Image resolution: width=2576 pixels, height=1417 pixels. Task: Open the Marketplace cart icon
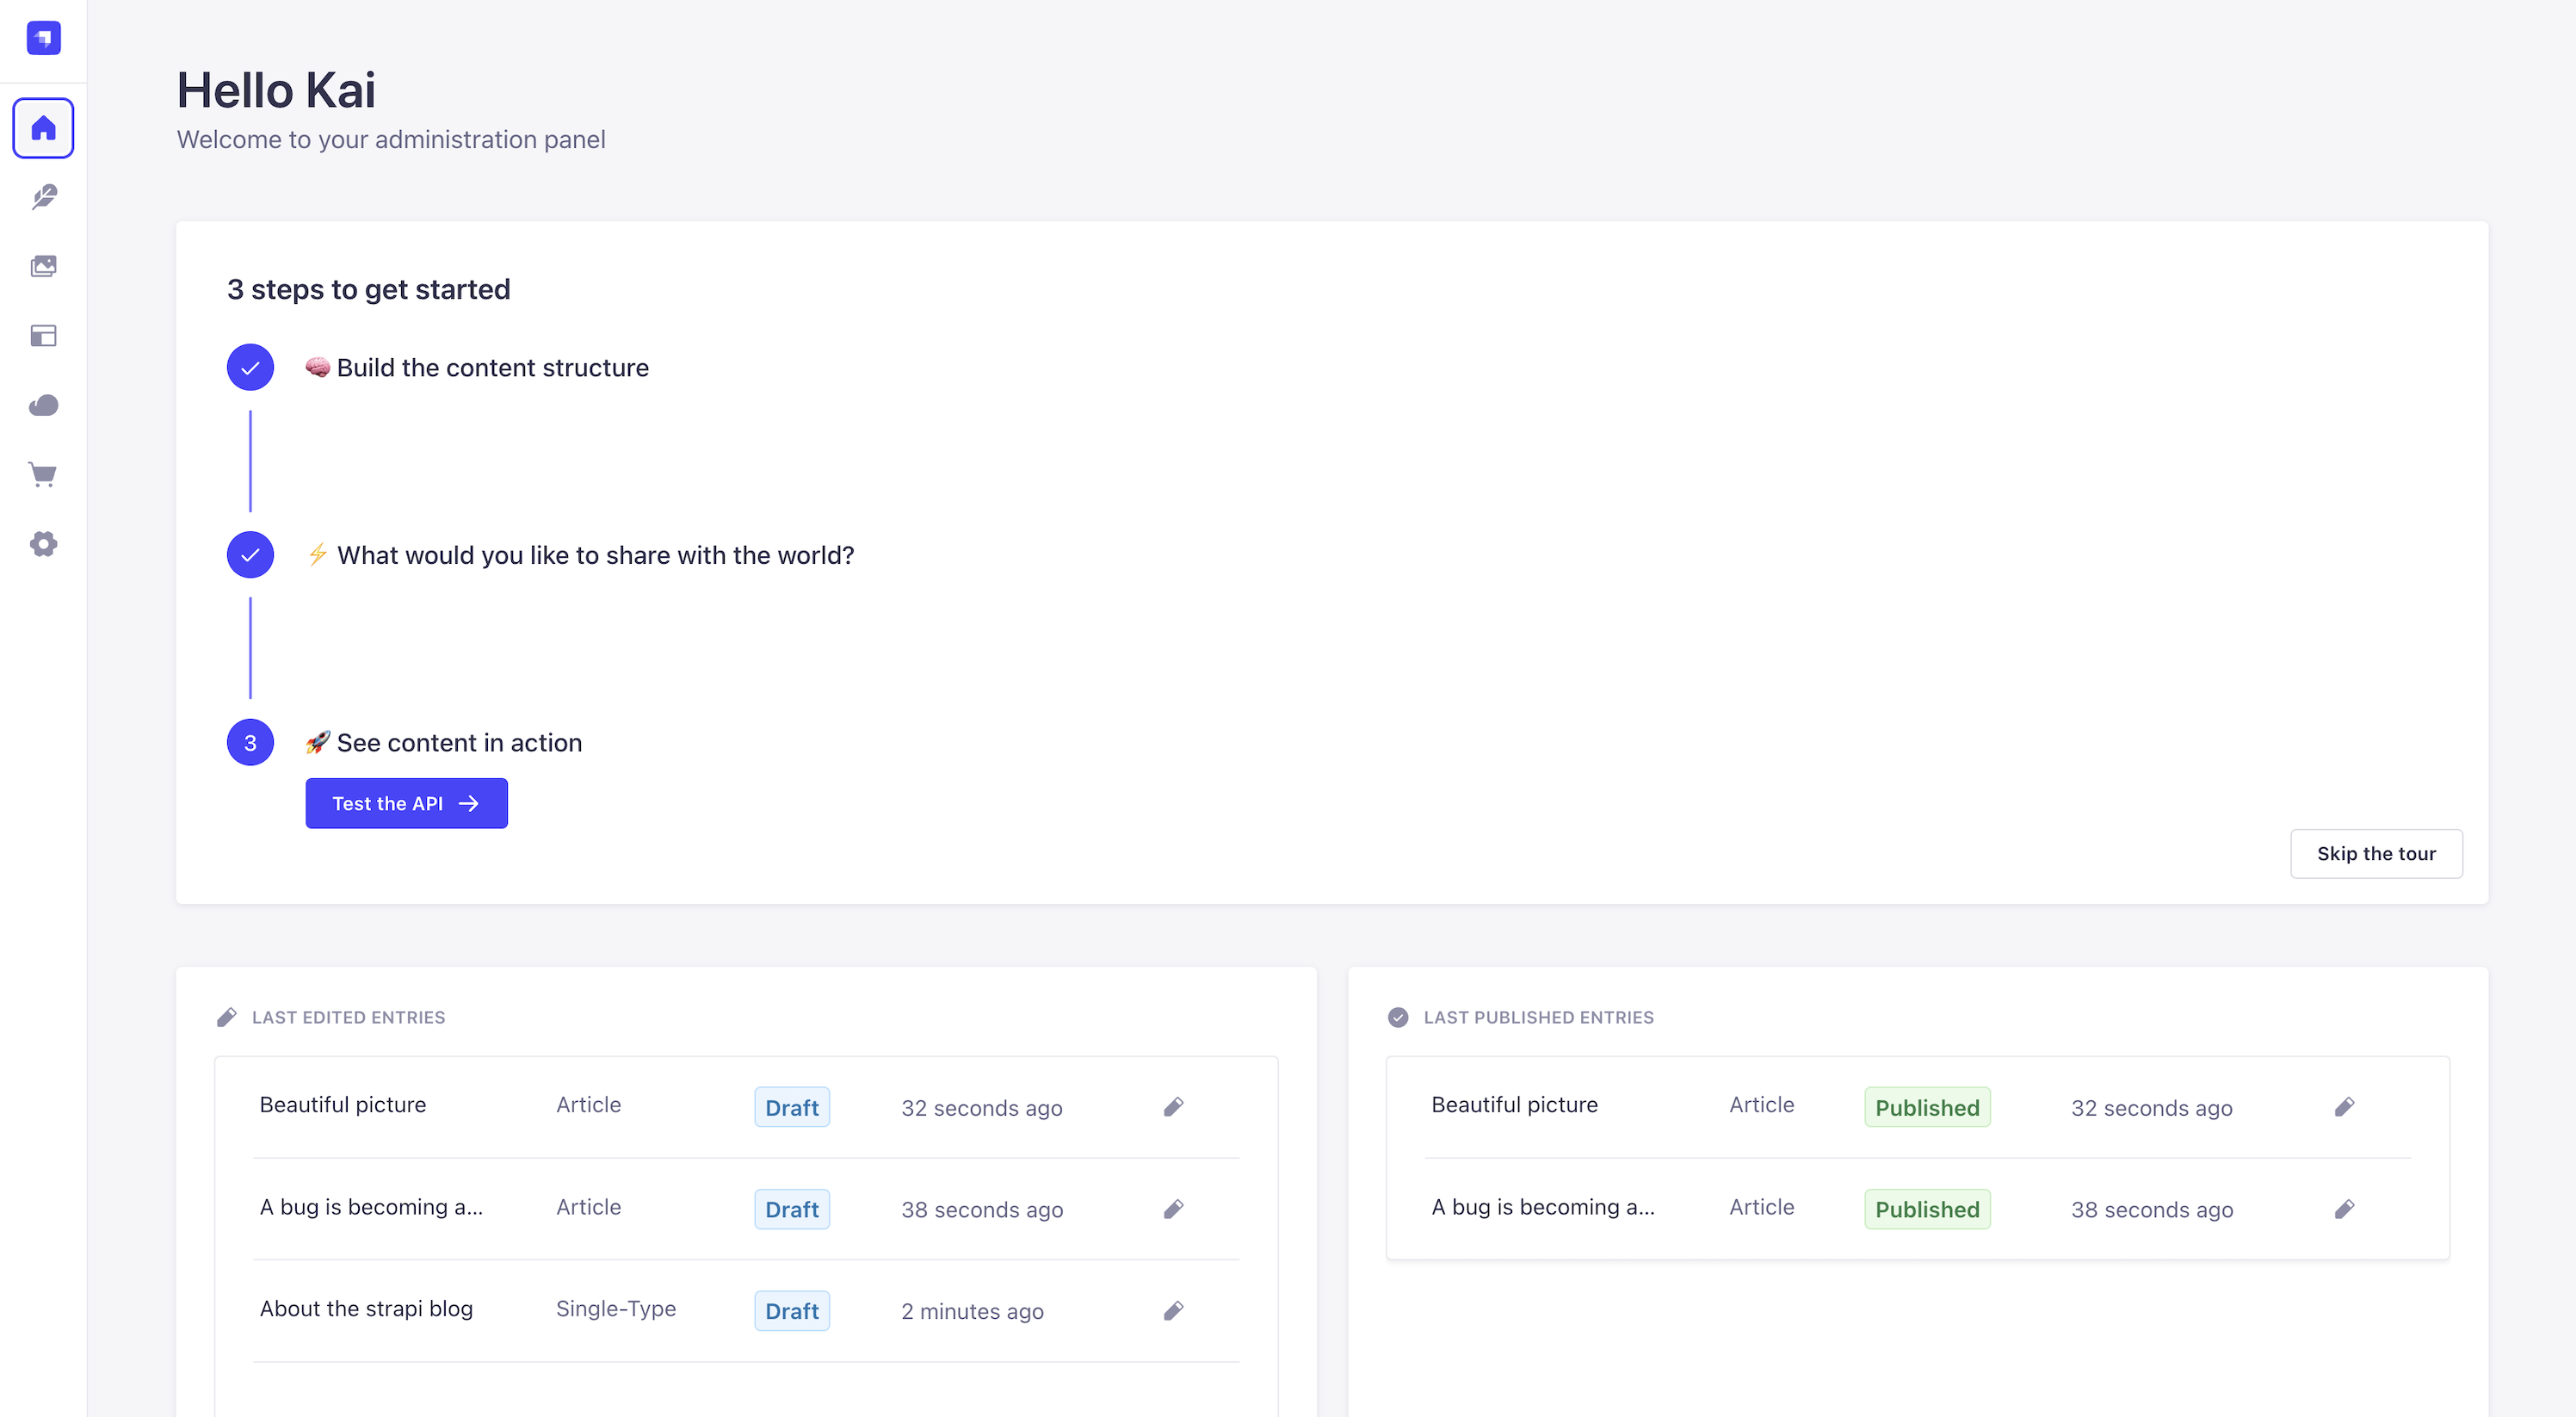[43, 474]
